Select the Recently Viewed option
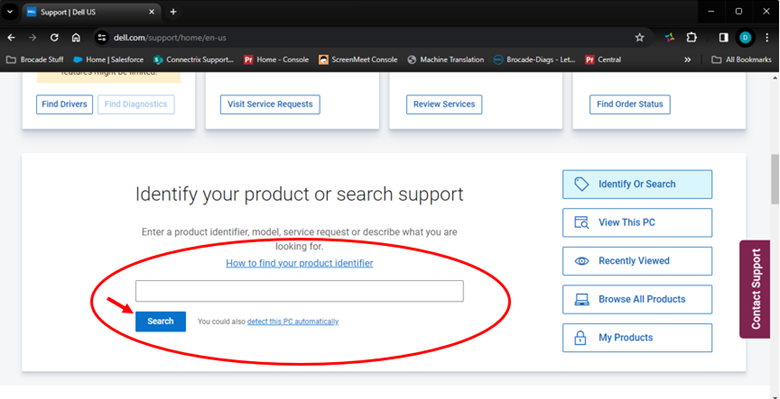 coord(637,261)
